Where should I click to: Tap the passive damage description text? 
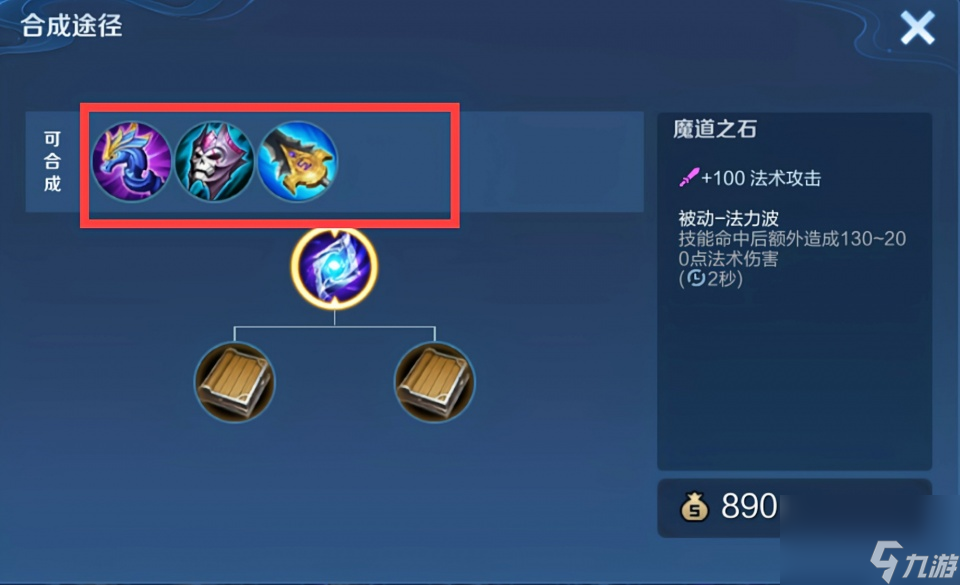[792, 248]
